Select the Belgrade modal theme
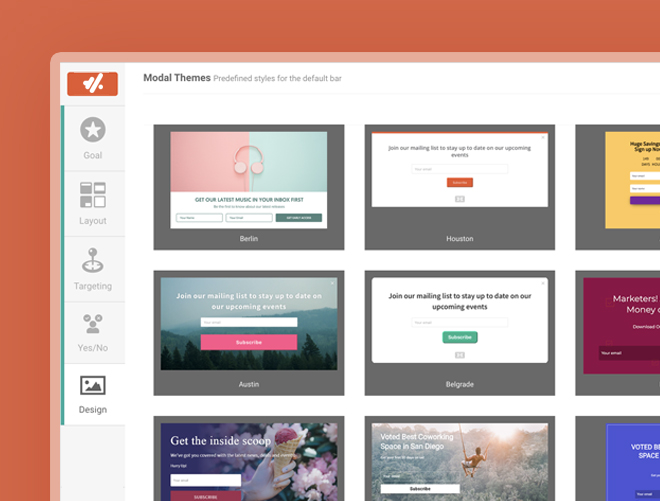 460,333
